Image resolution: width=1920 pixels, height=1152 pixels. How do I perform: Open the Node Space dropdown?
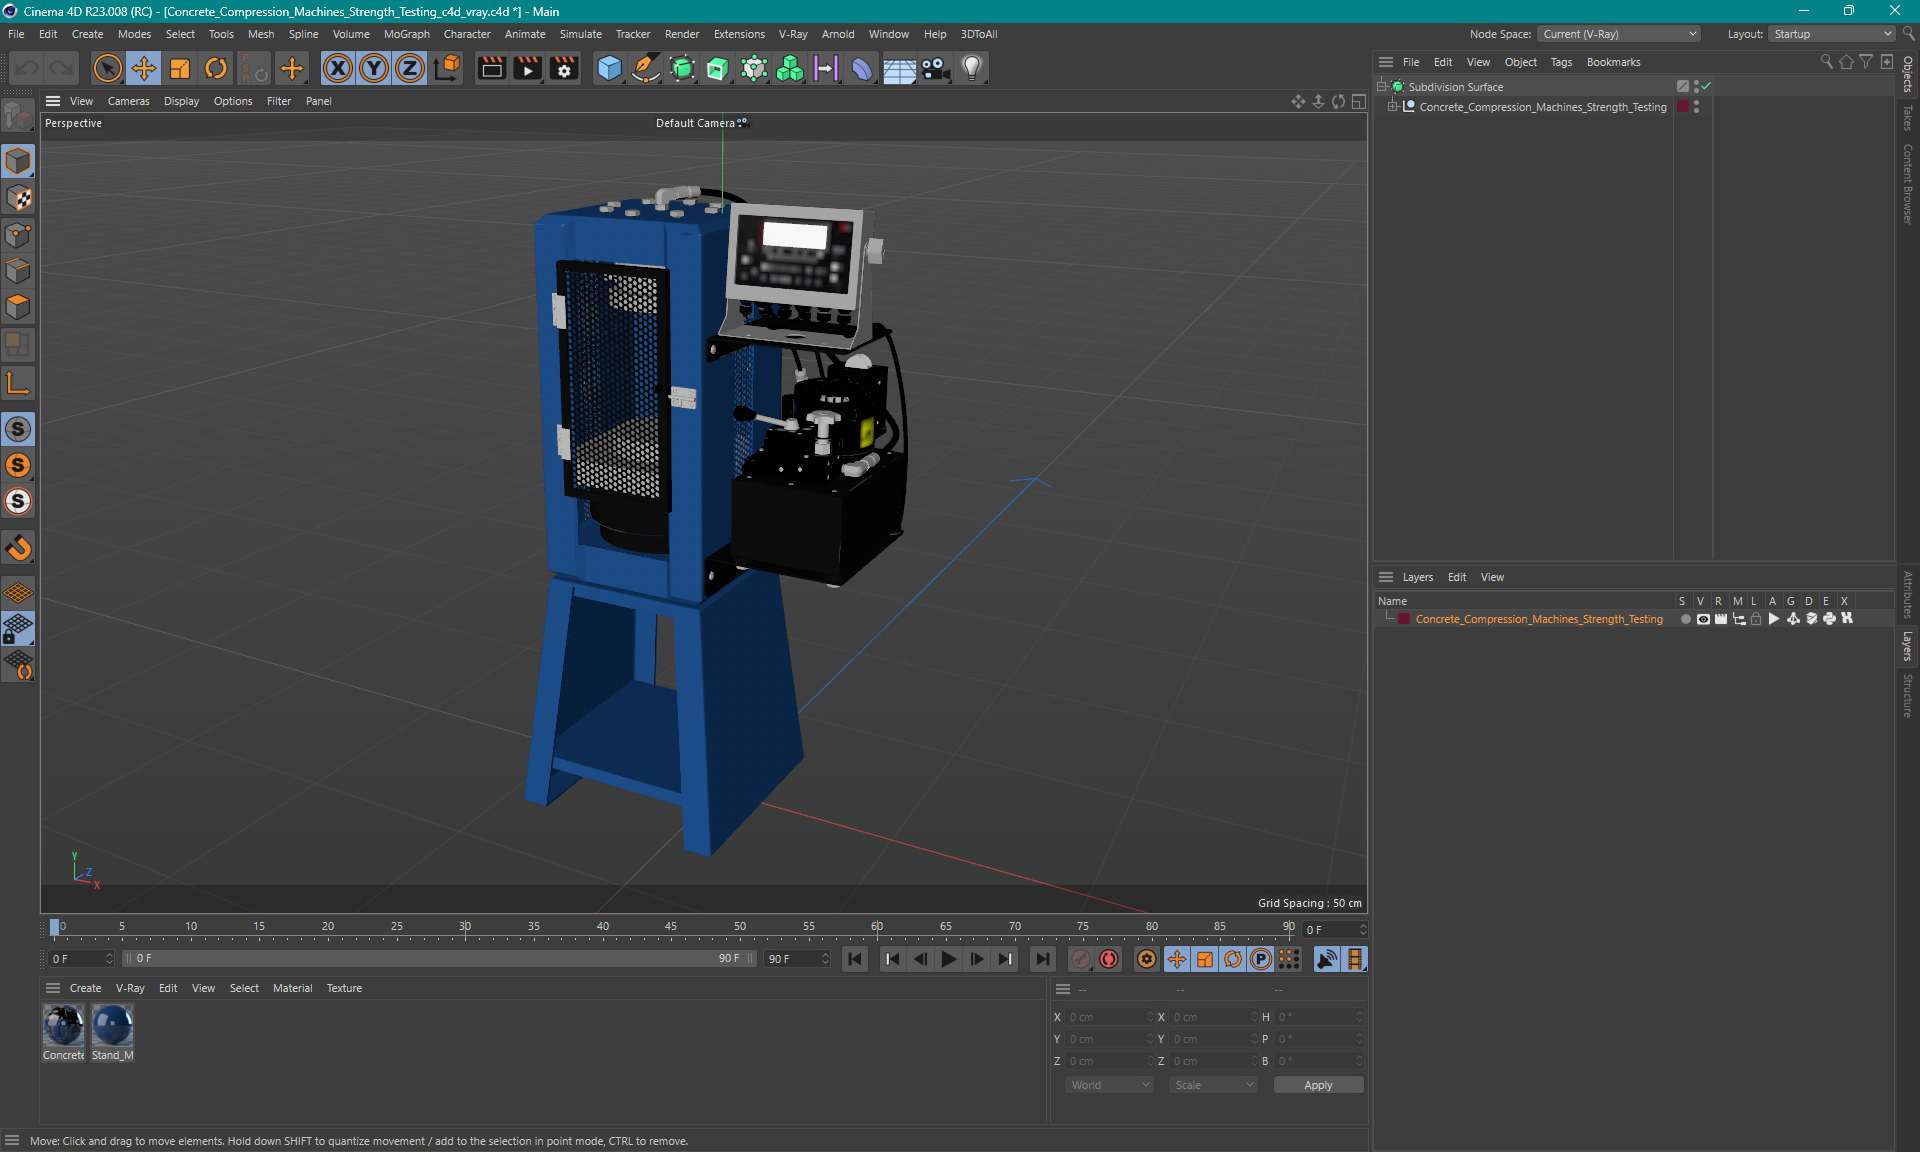(x=1619, y=34)
